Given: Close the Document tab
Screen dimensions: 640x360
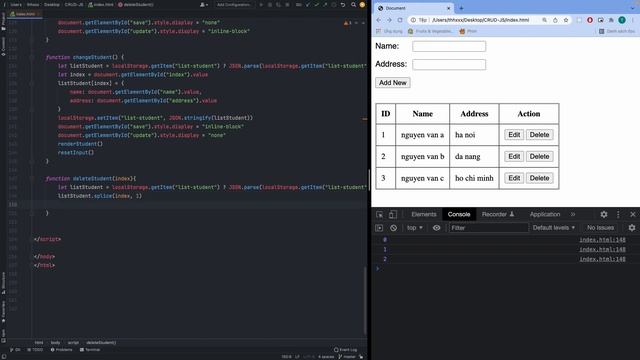Looking at the screenshot, I should coord(449,8).
